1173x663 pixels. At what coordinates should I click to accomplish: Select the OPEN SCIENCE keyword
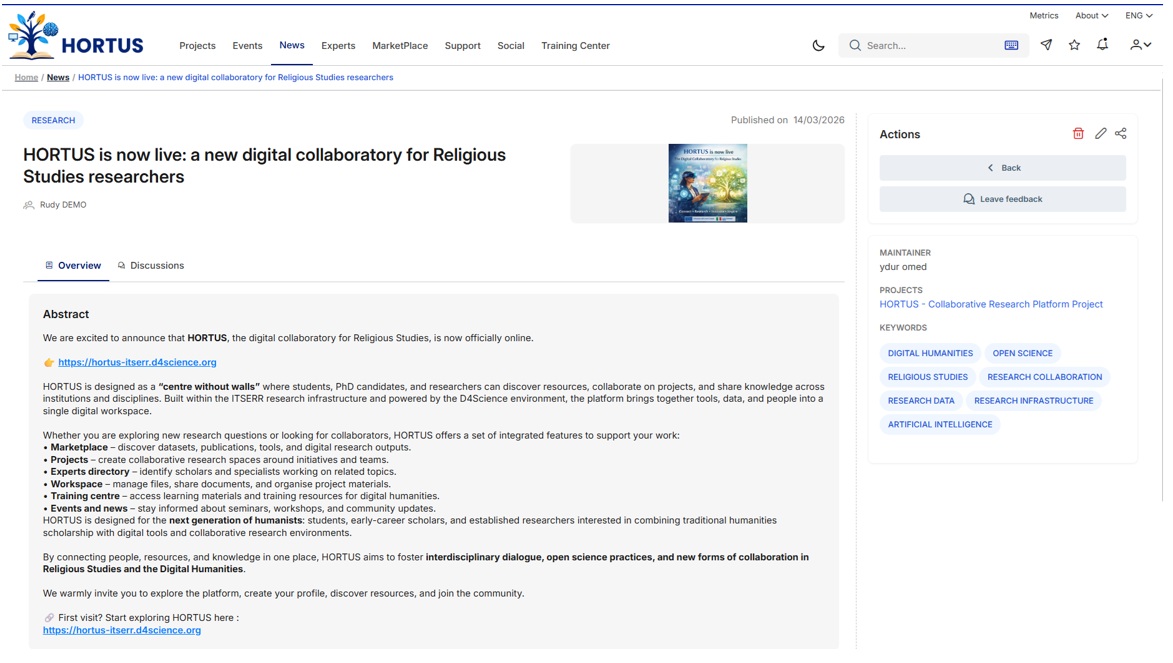click(1022, 353)
